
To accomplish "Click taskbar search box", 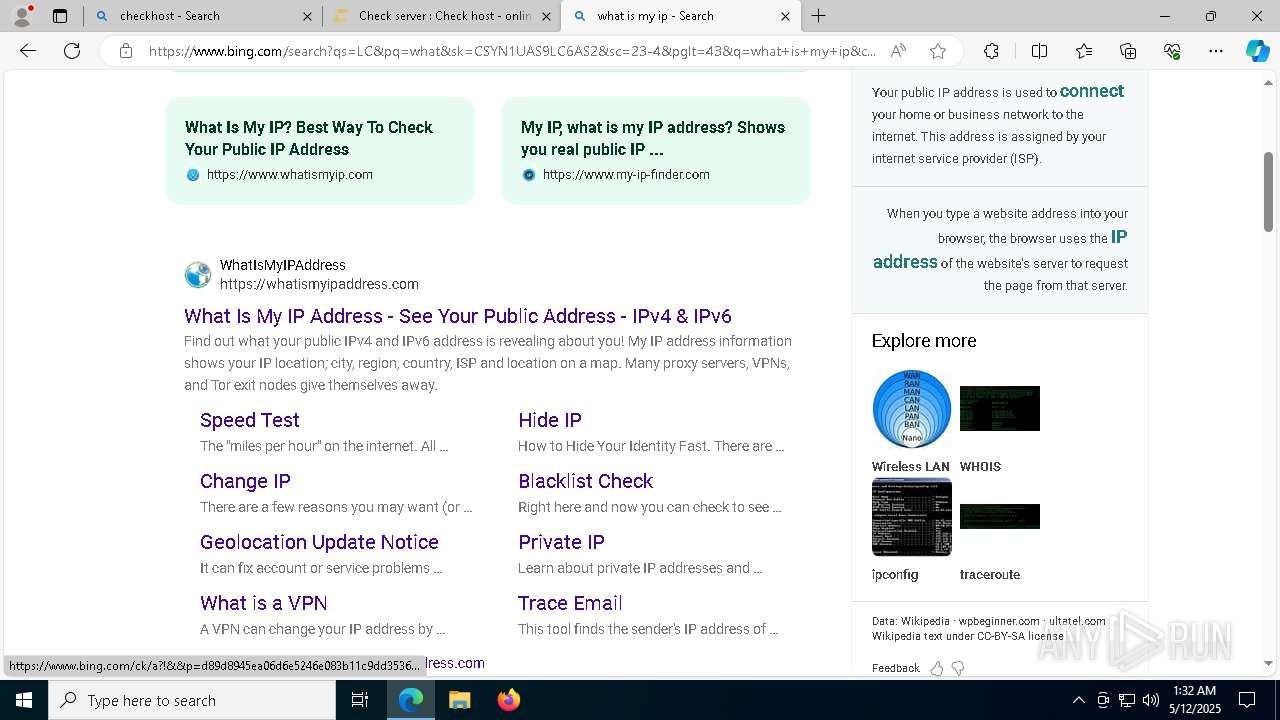I will (x=192, y=700).
